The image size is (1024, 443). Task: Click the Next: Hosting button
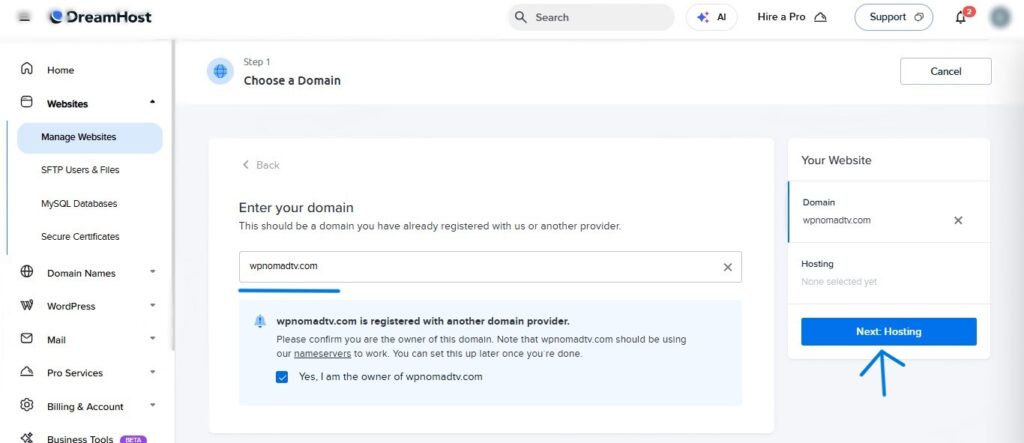point(889,332)
